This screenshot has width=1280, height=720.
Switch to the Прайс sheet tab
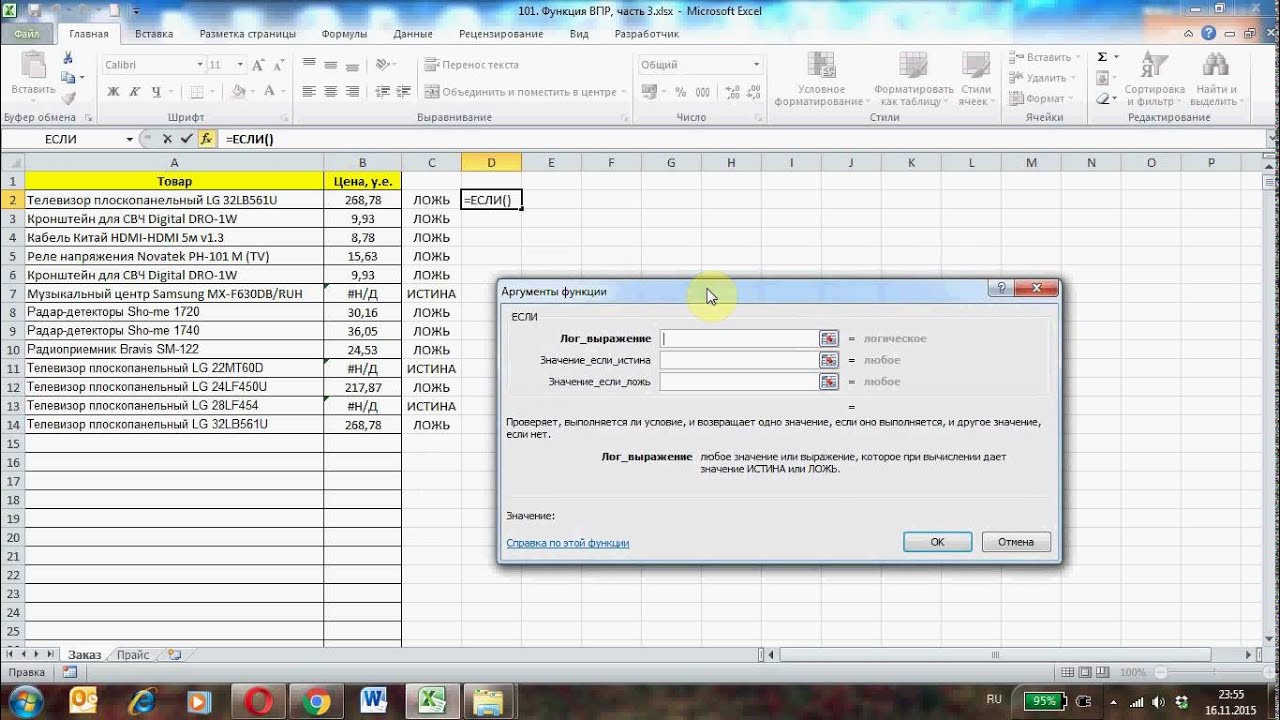[x=133, y=655]
